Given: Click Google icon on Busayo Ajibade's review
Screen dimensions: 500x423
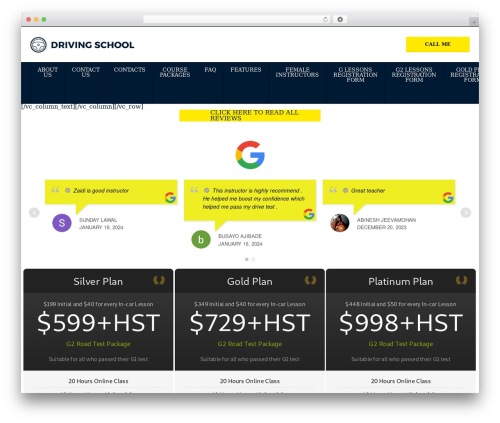Looking at the screenshot, I should [309, 214].
